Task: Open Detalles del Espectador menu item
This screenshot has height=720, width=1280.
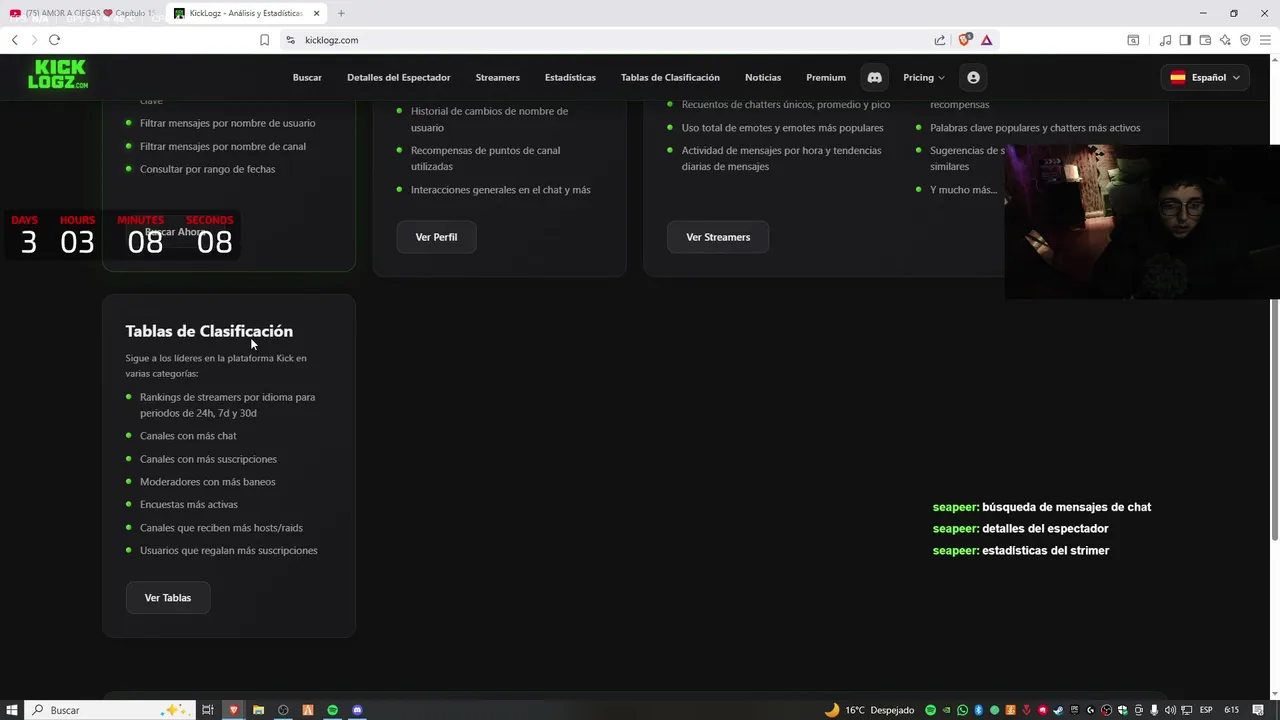Action: 398,77
